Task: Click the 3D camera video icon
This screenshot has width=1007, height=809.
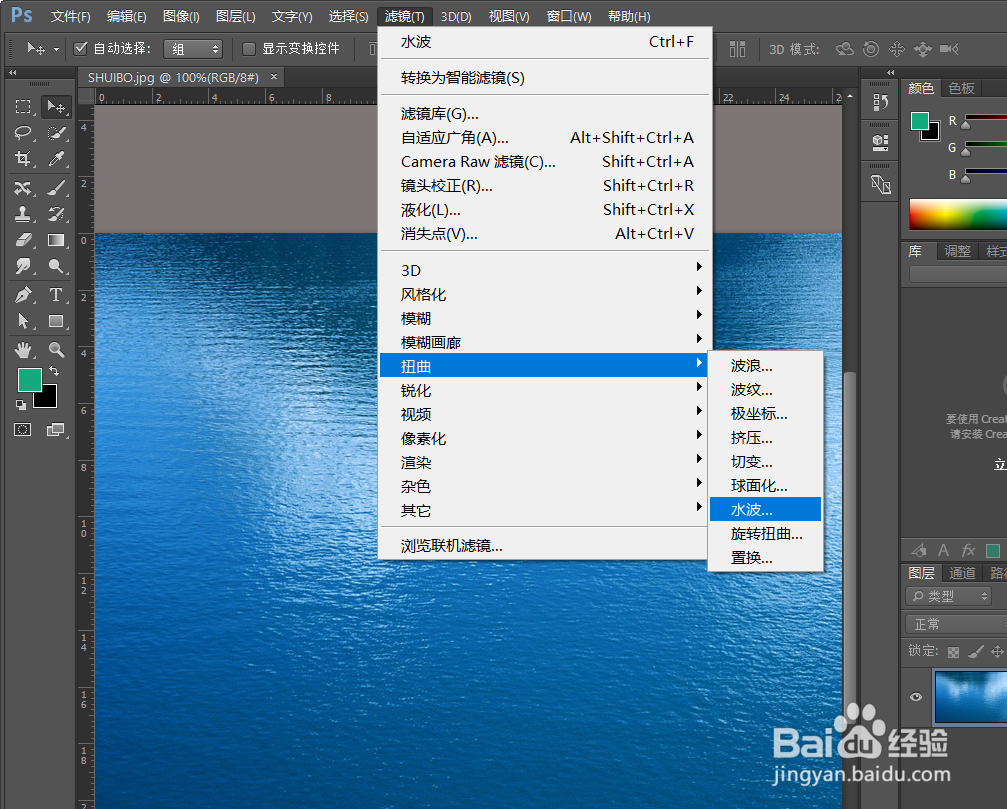Action: pos(949,49)
